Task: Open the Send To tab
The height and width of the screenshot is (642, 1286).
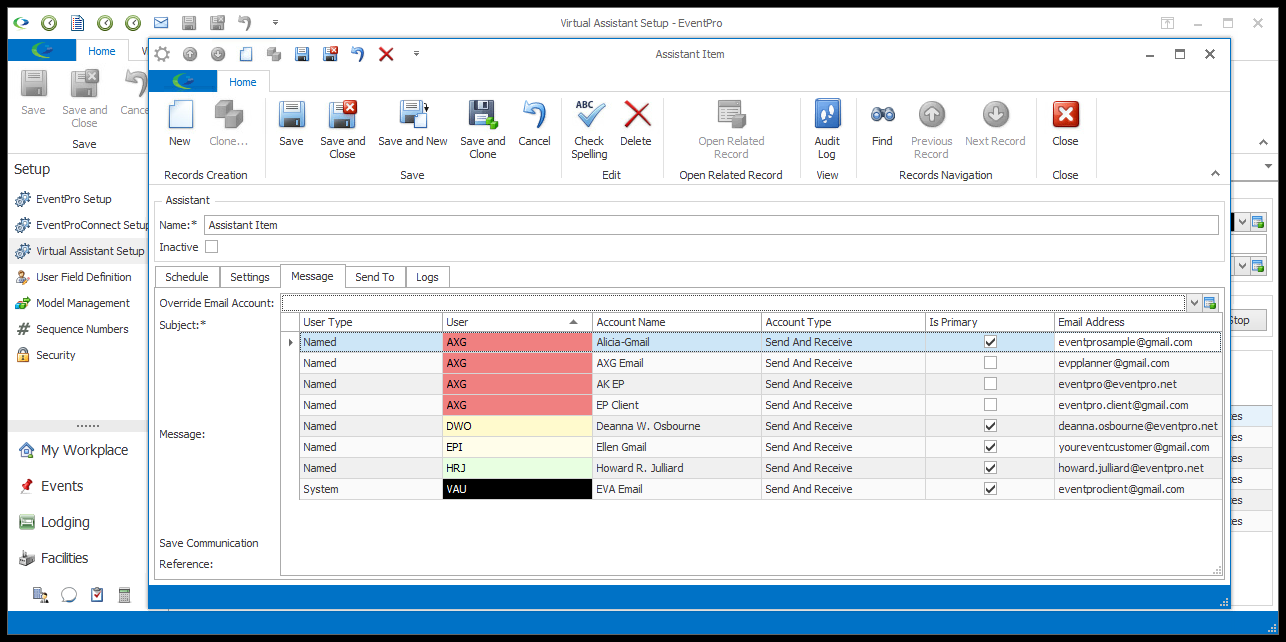Action: (375, 277)
